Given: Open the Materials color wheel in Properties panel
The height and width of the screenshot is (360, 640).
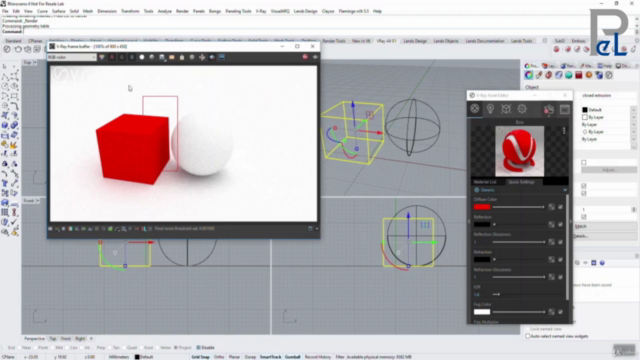Looking at the screenshot, I should (x=529, y=75).
